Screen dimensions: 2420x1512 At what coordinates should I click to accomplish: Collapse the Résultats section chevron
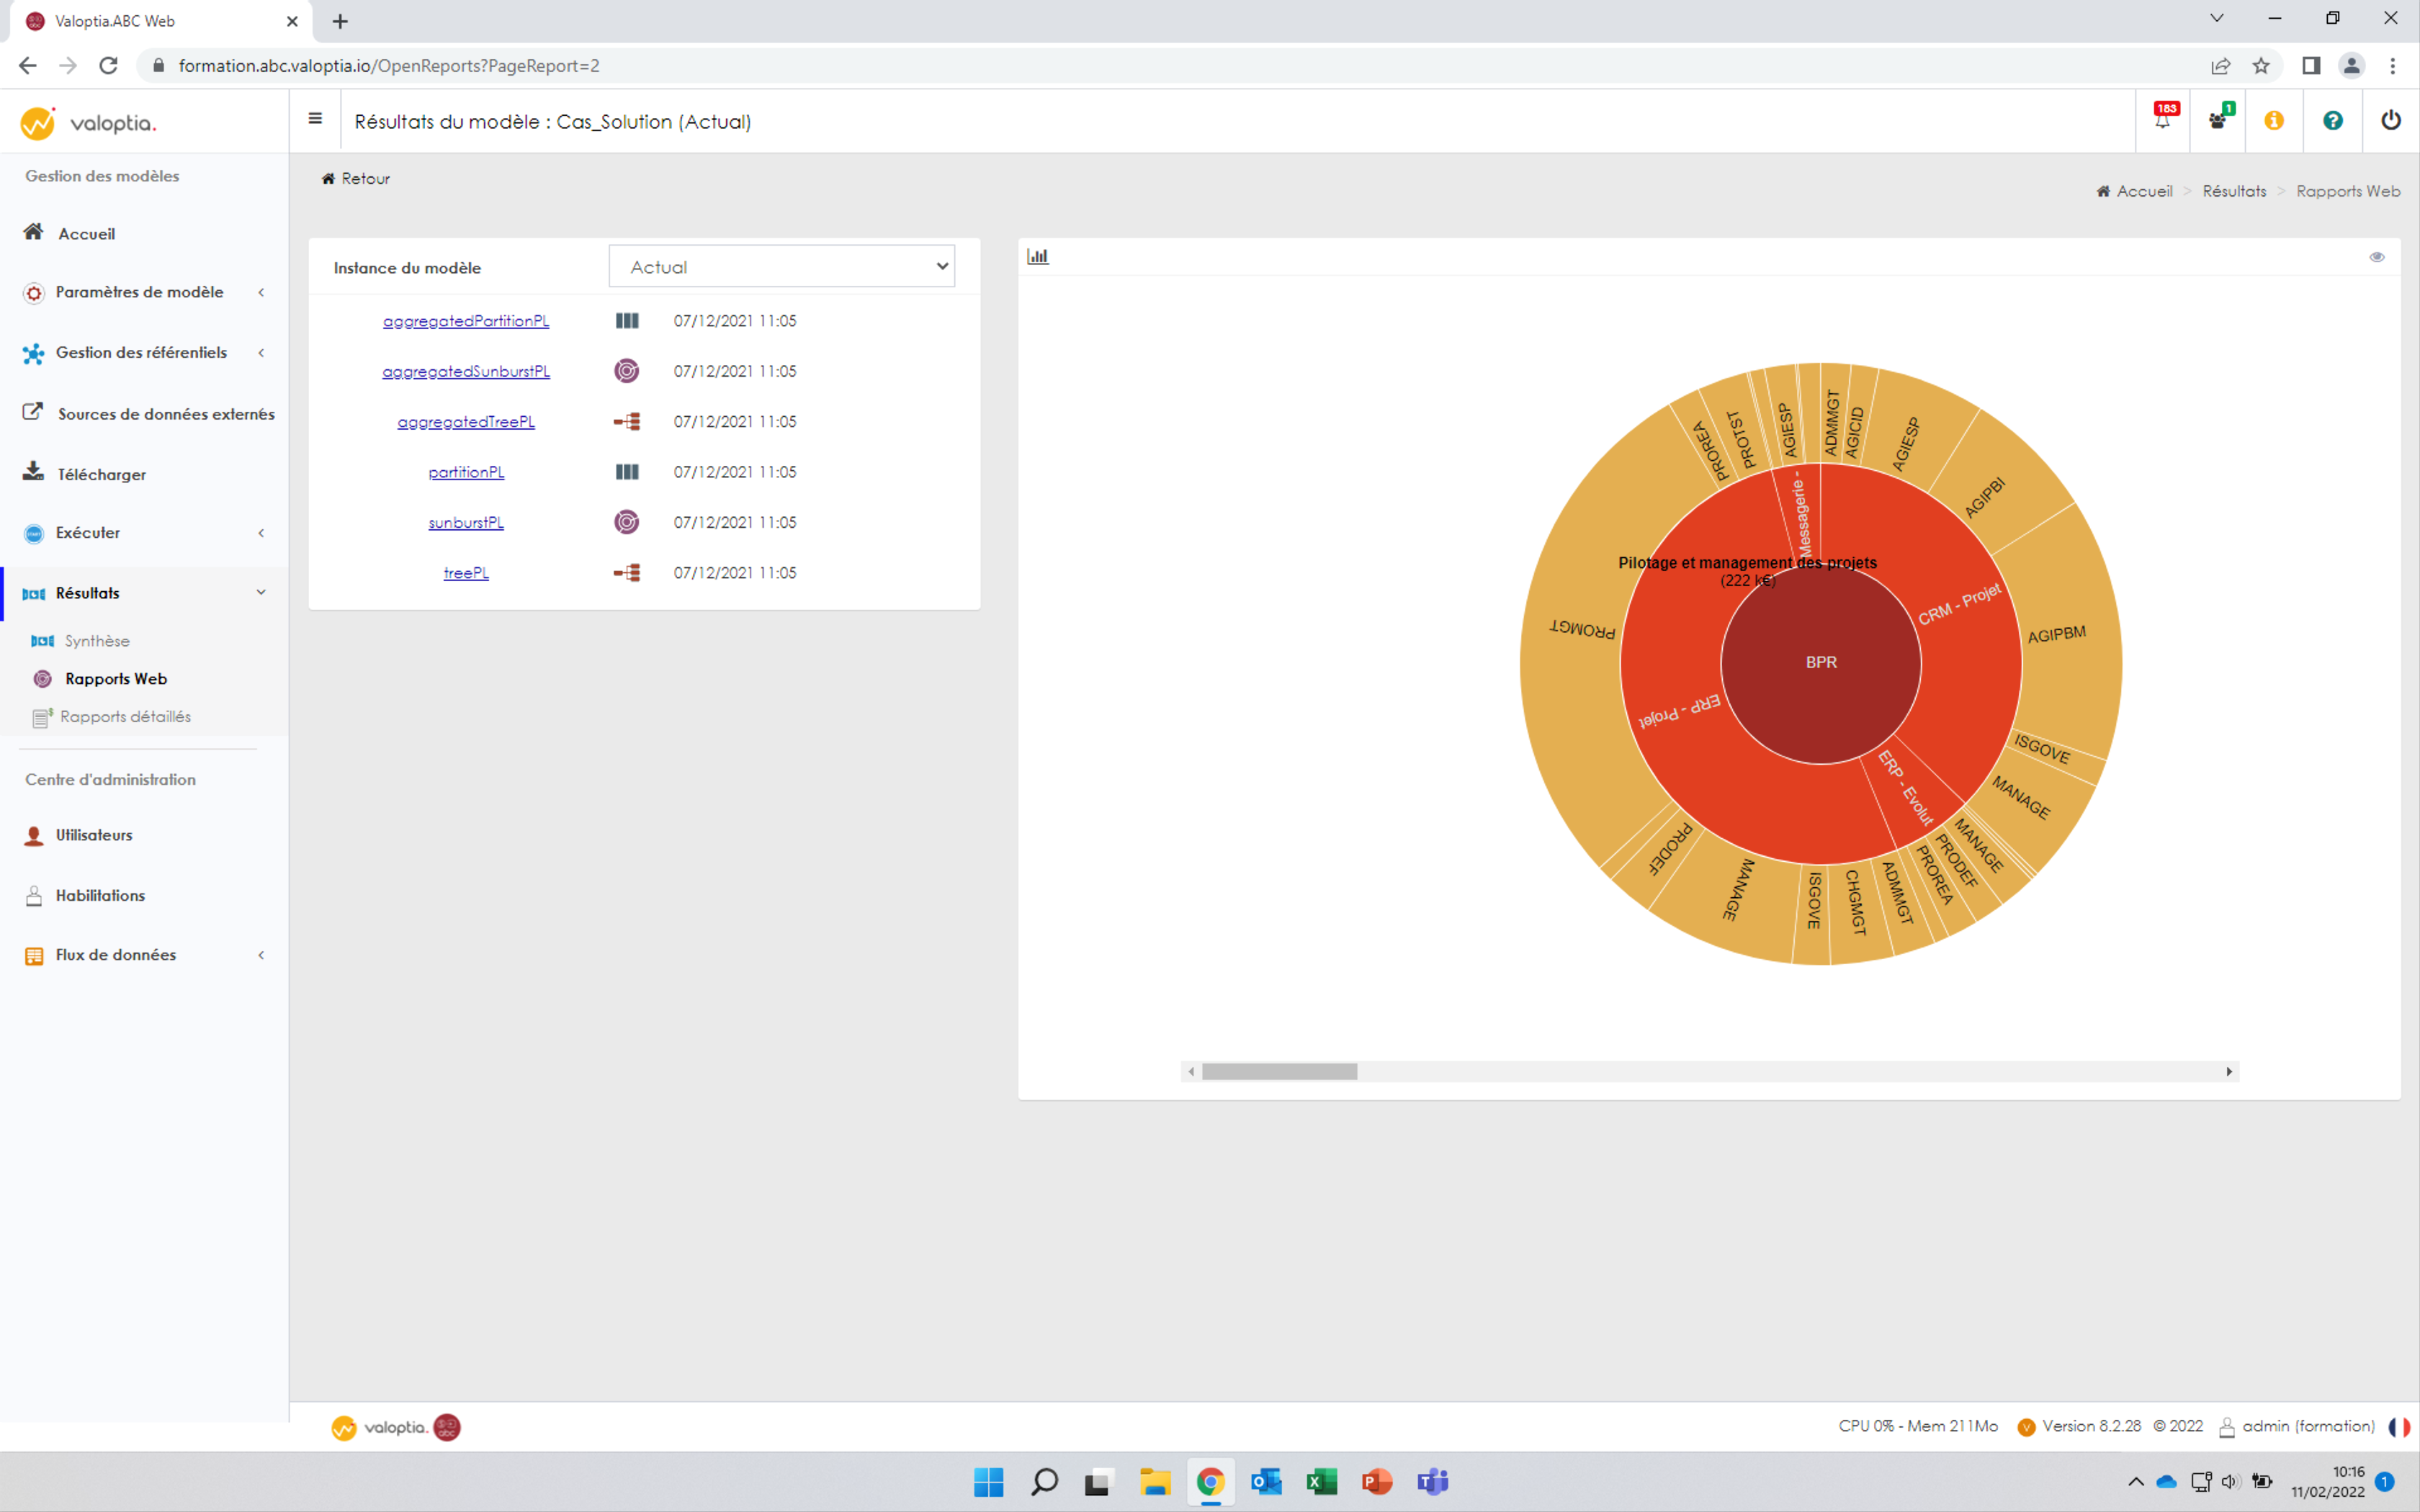click(261, 592)
